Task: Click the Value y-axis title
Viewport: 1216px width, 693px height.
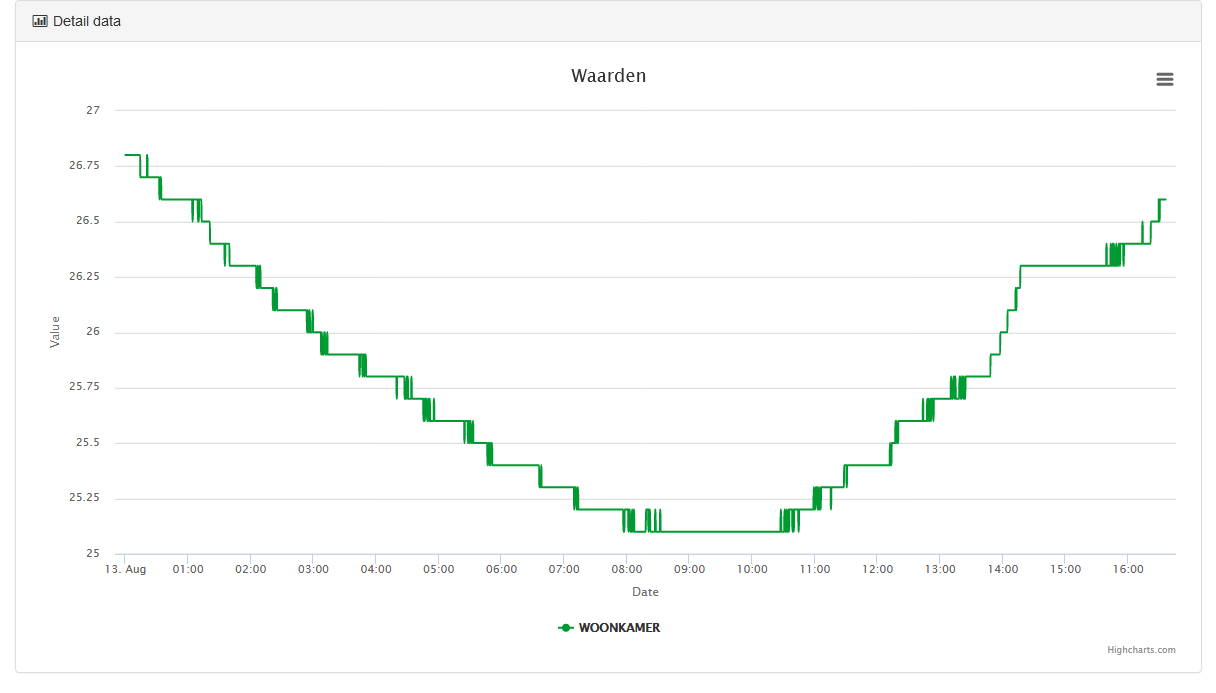Action: point(55,332)
